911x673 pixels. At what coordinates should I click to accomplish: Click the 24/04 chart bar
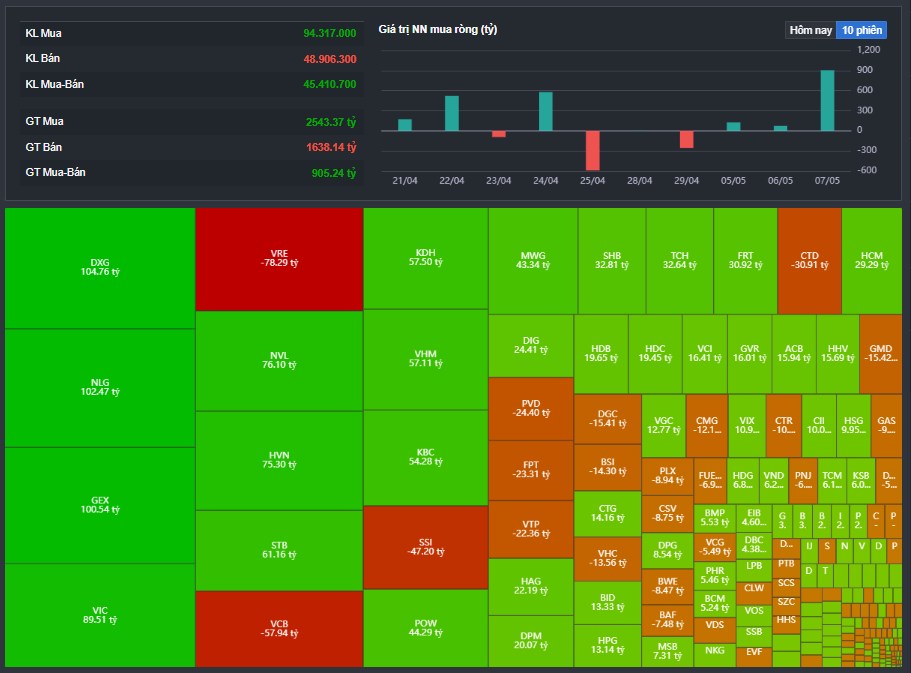(546, 112)
